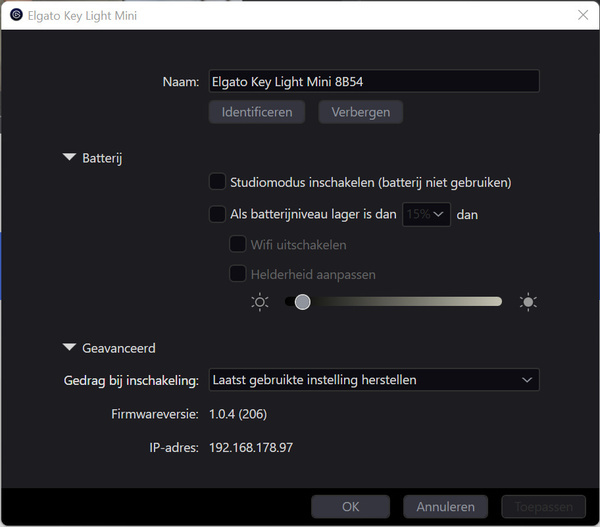Click the IP address 192.168.178.97

coord(251,447)
